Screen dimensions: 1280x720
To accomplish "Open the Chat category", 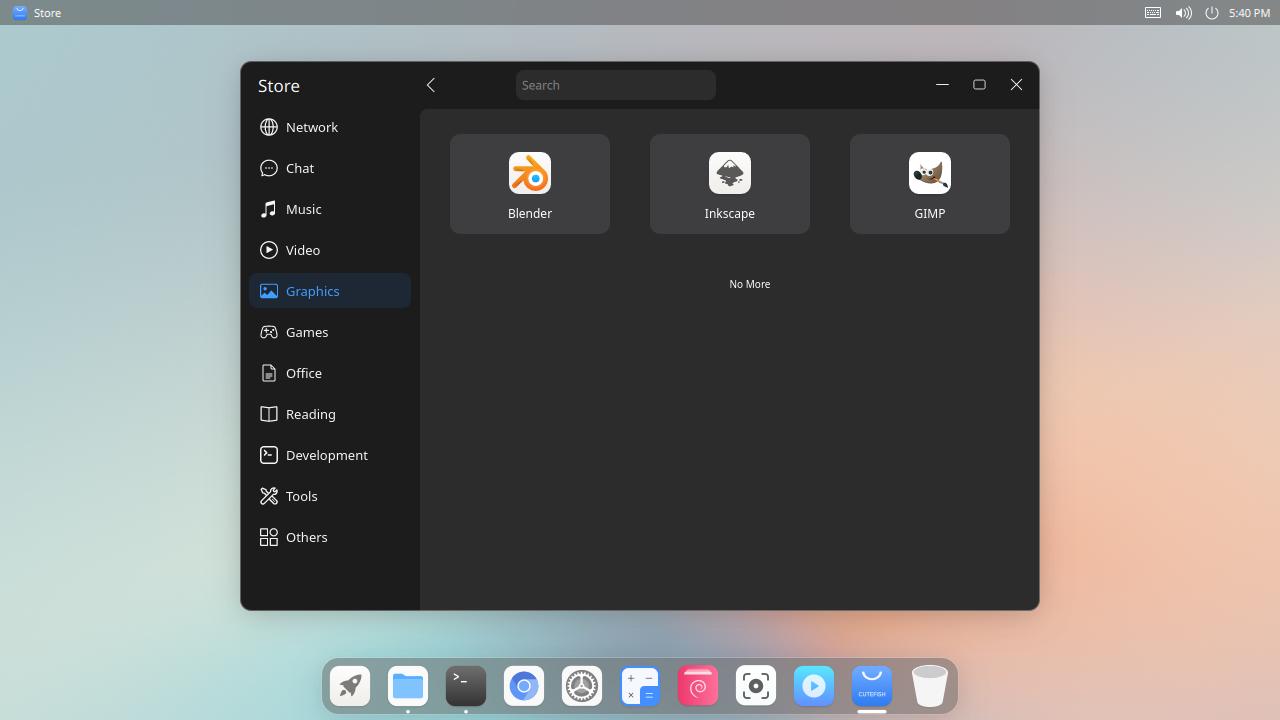I will [330, 168].
